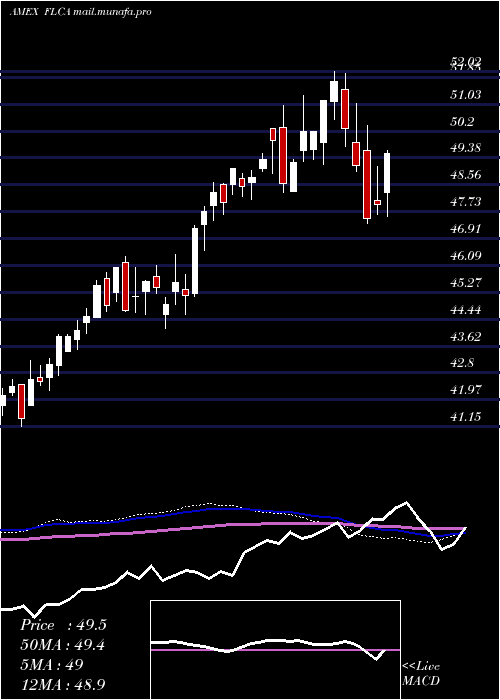Select the 41.15 price axis label
This screenshot has width=500, height=700.
pyautogui.click(x=466, y=417)
